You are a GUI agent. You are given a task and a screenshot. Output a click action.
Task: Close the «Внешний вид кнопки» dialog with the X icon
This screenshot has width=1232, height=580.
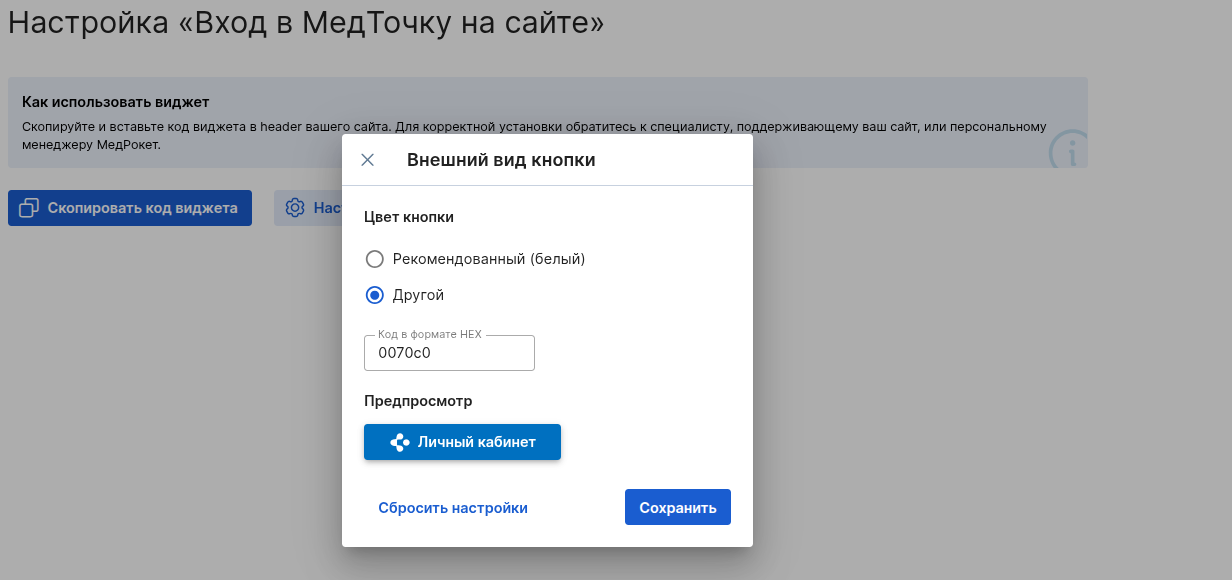click(x=367, y=160)
